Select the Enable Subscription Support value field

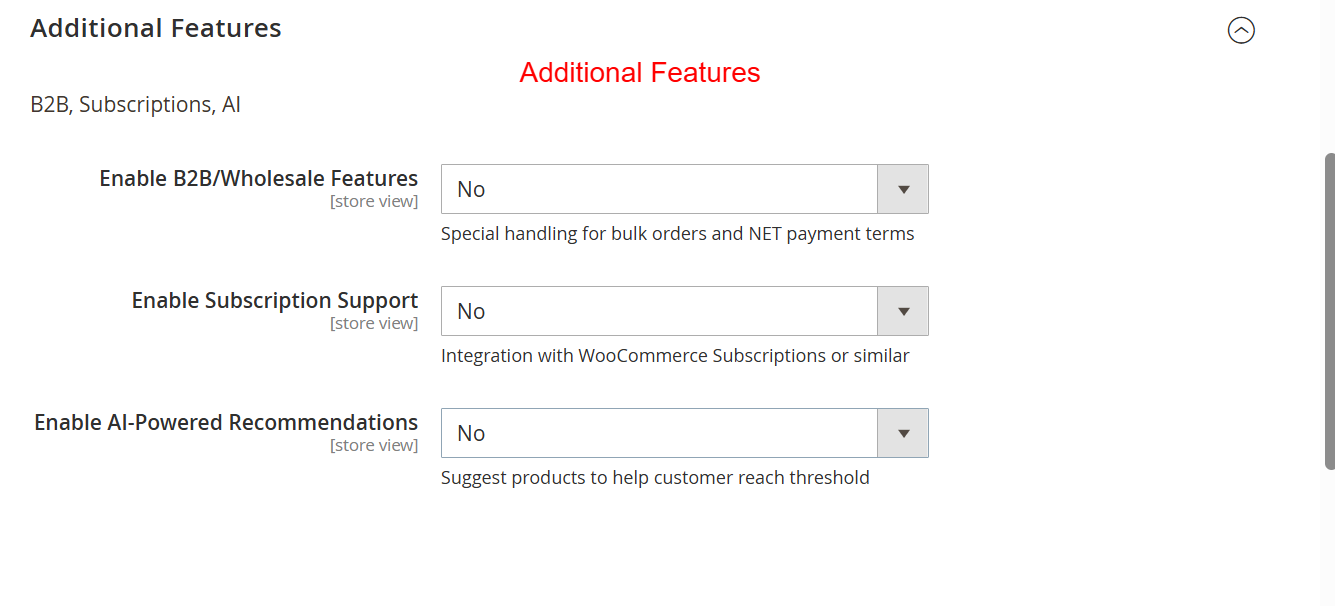tap(659, 311)
